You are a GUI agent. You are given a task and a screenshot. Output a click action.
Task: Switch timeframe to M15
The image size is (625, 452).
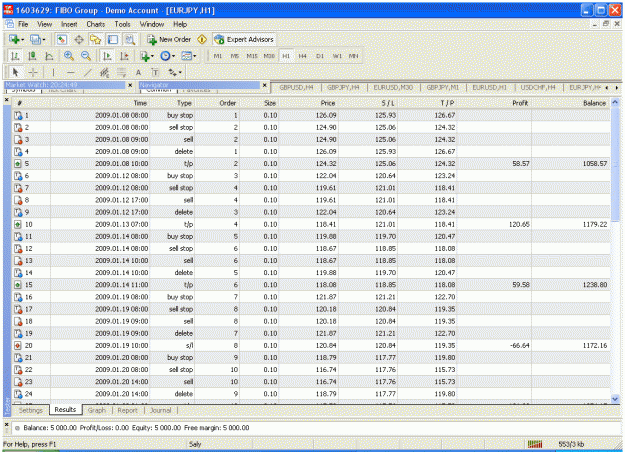click(252, 56)
